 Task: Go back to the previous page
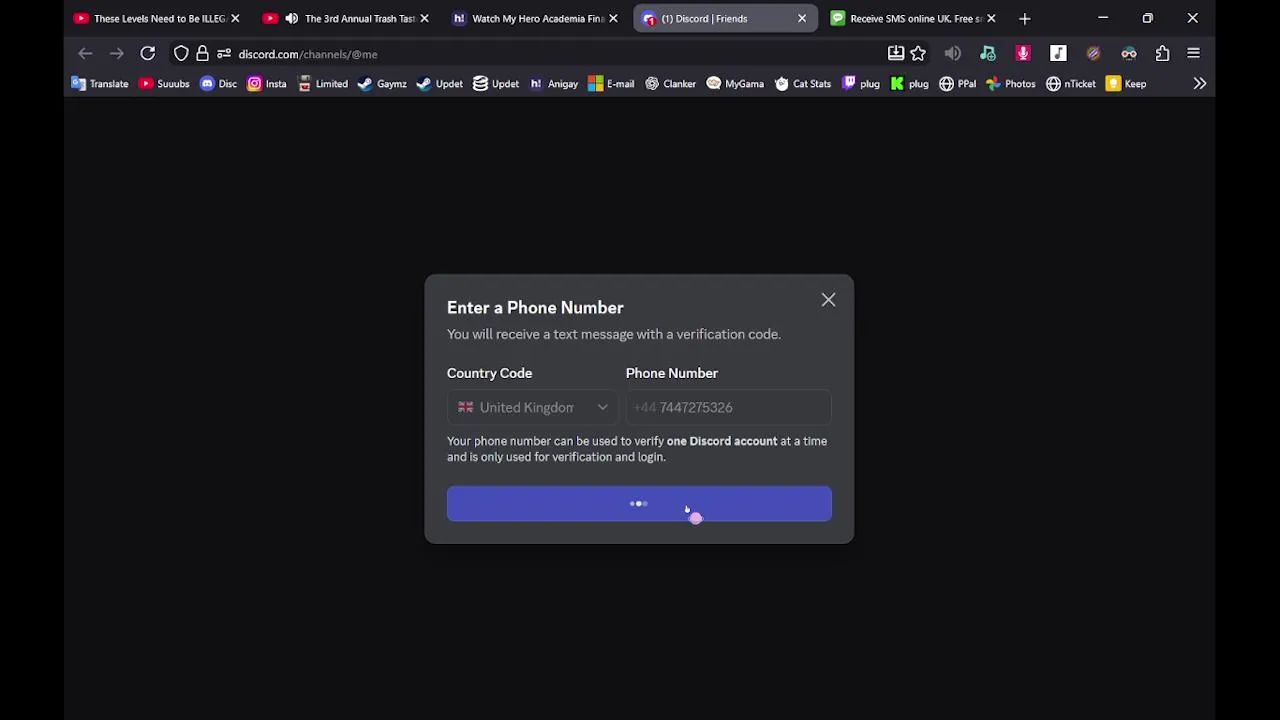point(85,54)
